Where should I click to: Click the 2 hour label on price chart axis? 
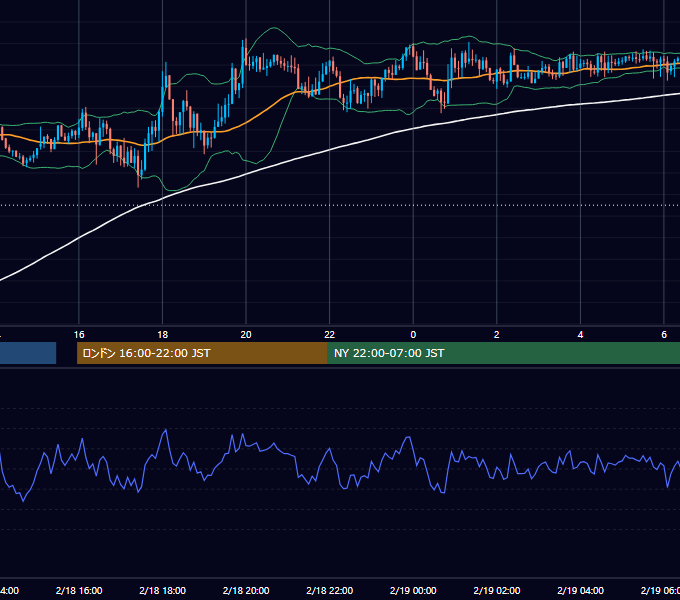(497, 335)
